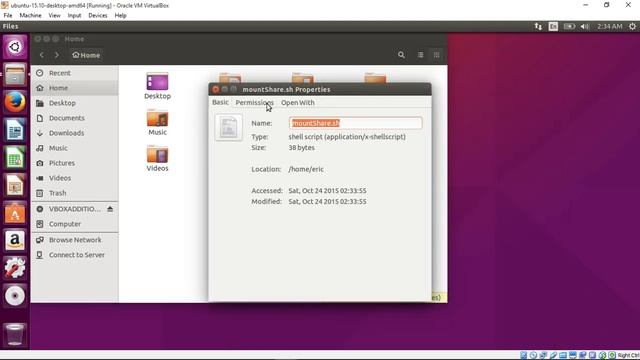The height and width of the screenshot is (360, 640).
Task: Open Browse Network in the sidebar
Action: pos(75,240)
